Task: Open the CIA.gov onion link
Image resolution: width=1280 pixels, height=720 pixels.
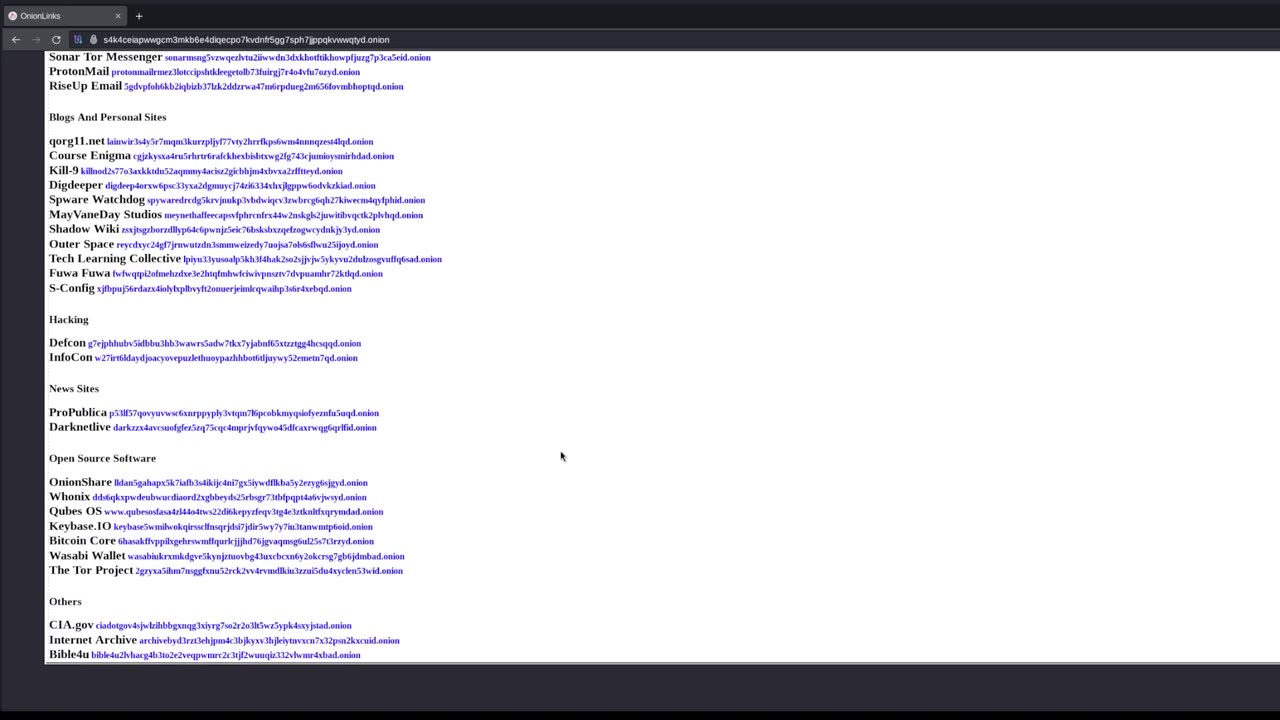Action: click(x=224, y=626)
